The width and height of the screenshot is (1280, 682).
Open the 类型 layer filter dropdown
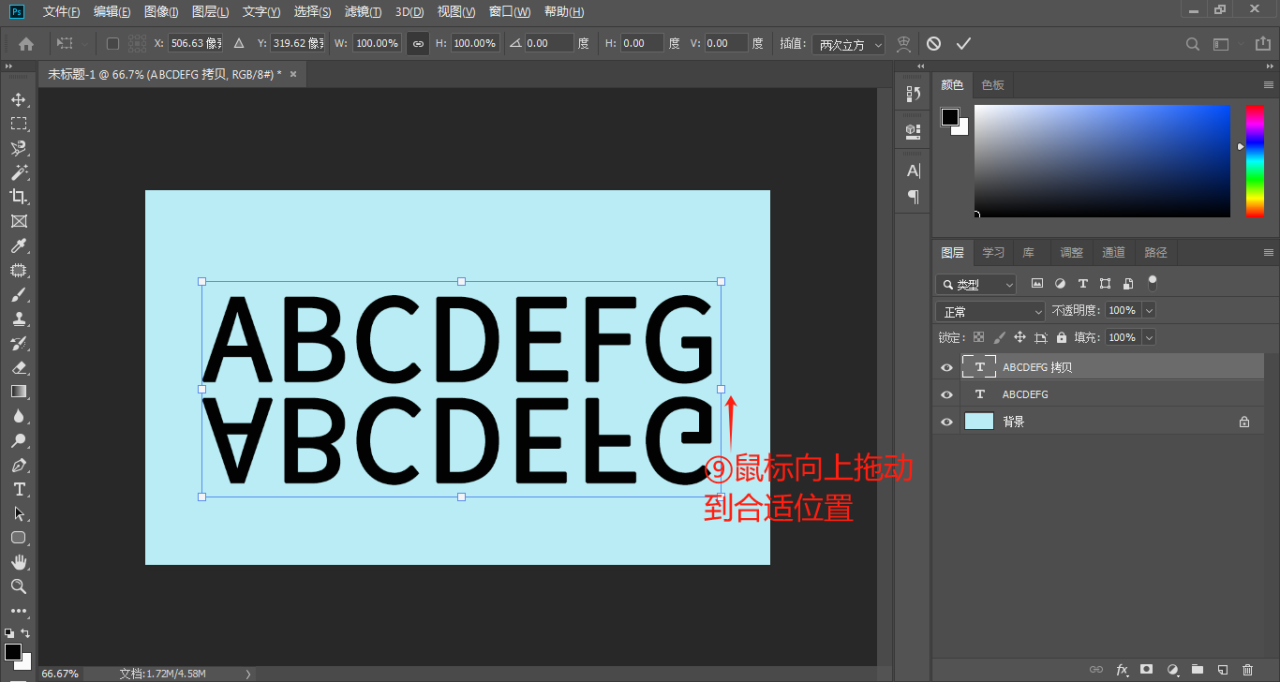click(x=976, y=284)
